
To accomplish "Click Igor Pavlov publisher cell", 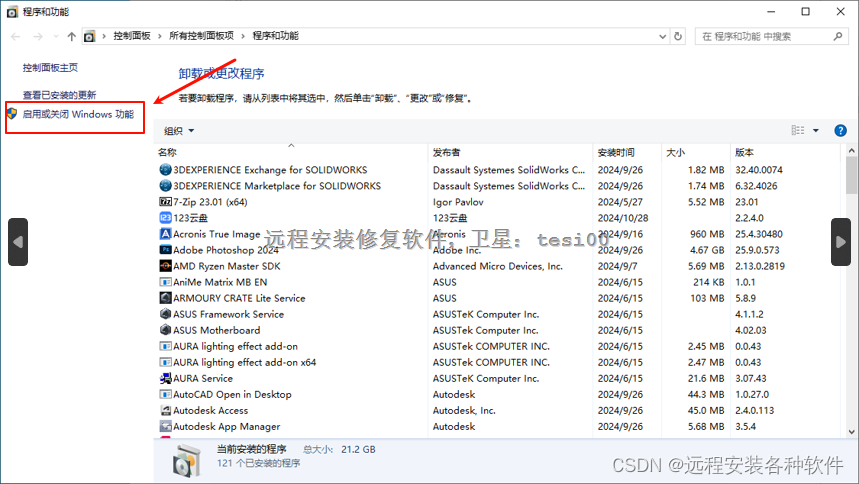I will point(459,202).
